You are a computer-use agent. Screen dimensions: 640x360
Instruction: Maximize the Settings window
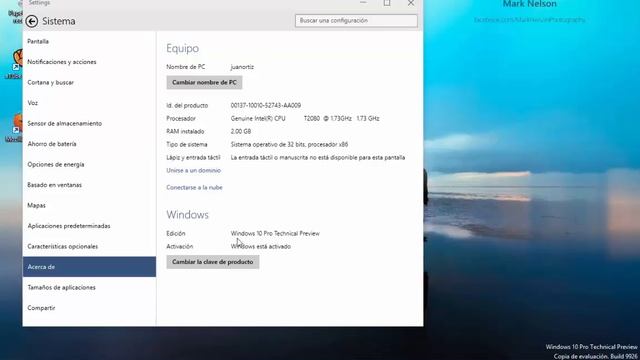point(387,3)
